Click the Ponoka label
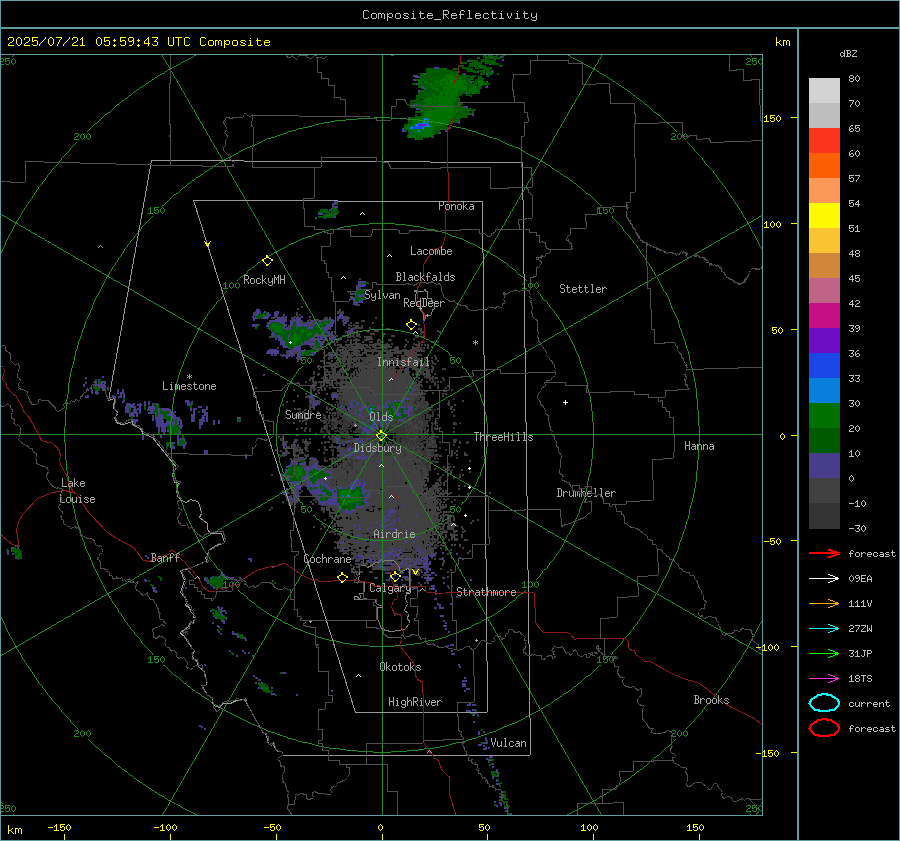The image size is (900, 841). (x=456, y=206)
